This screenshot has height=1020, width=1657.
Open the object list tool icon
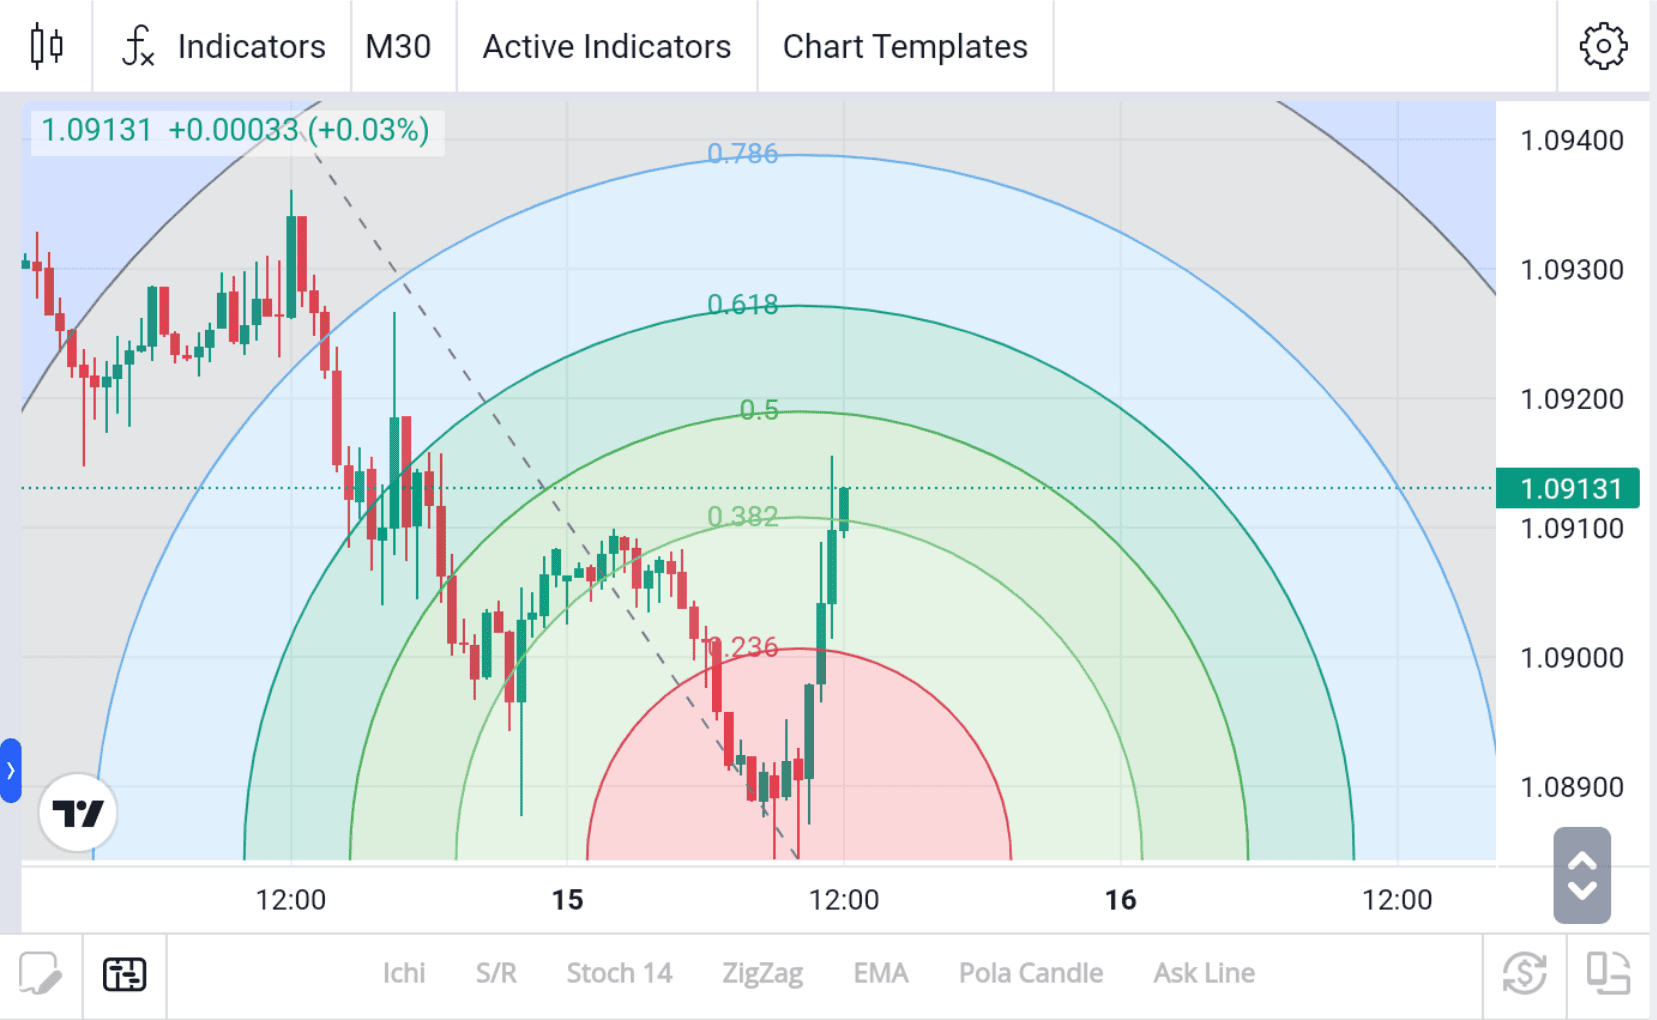pyautogui.click(x=125, y=973)
